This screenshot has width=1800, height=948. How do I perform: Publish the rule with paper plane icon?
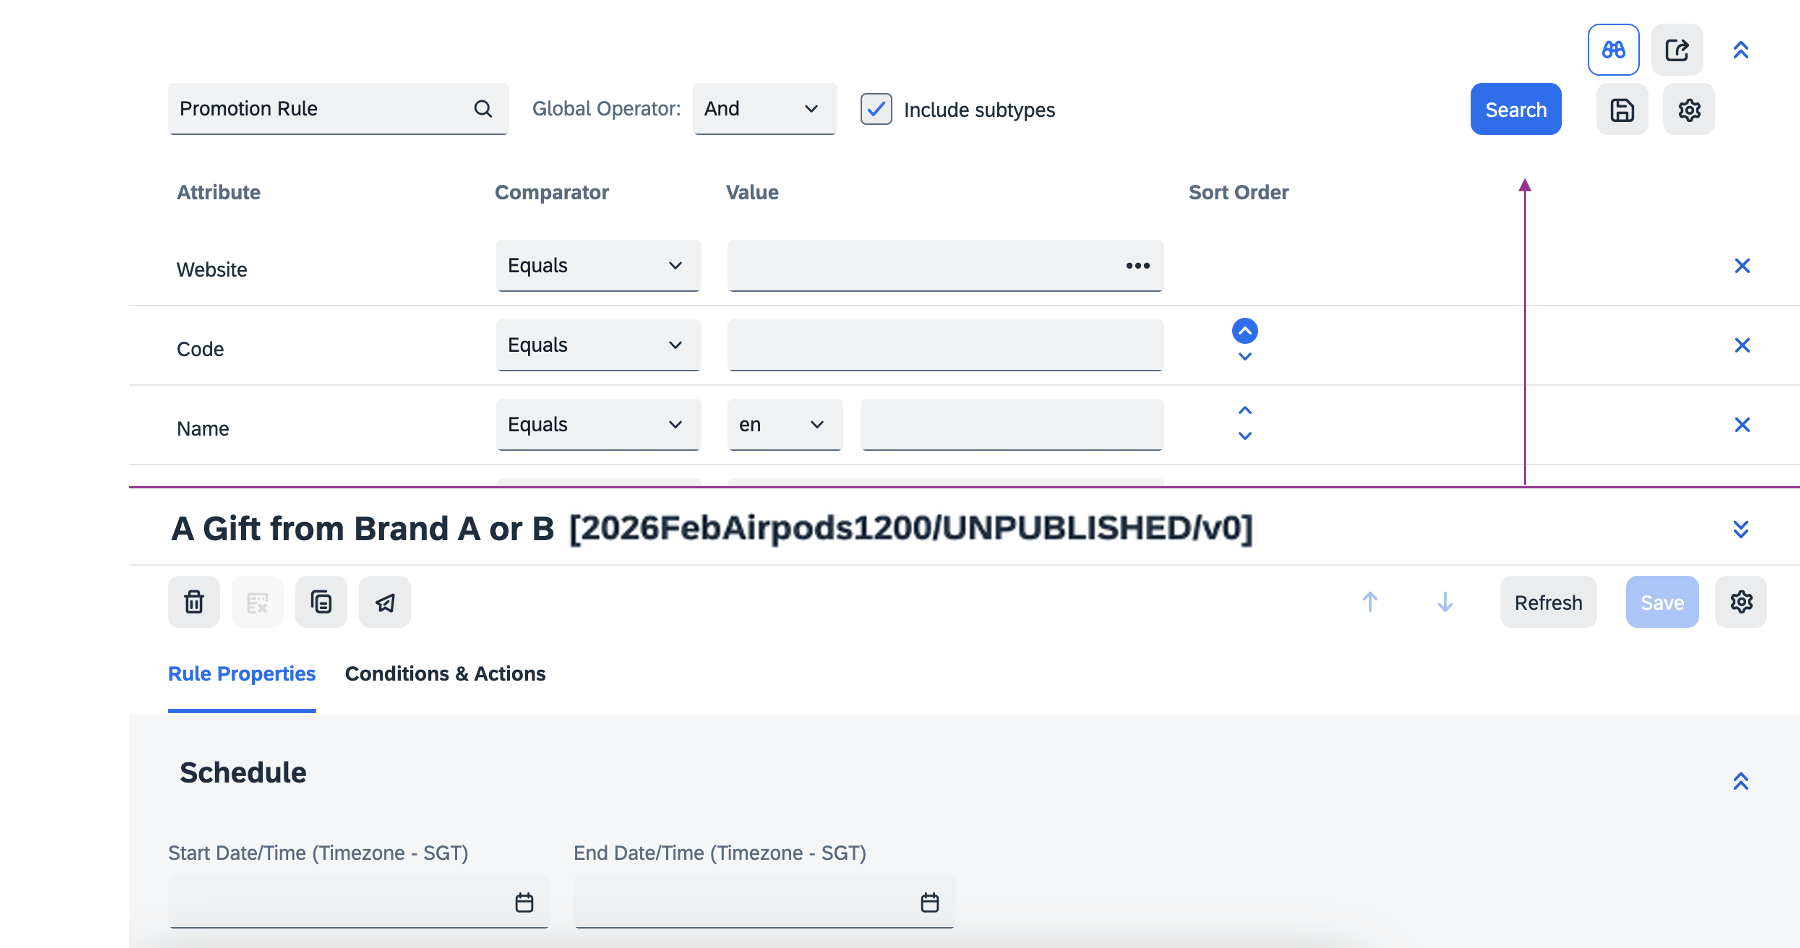[385, 602]
